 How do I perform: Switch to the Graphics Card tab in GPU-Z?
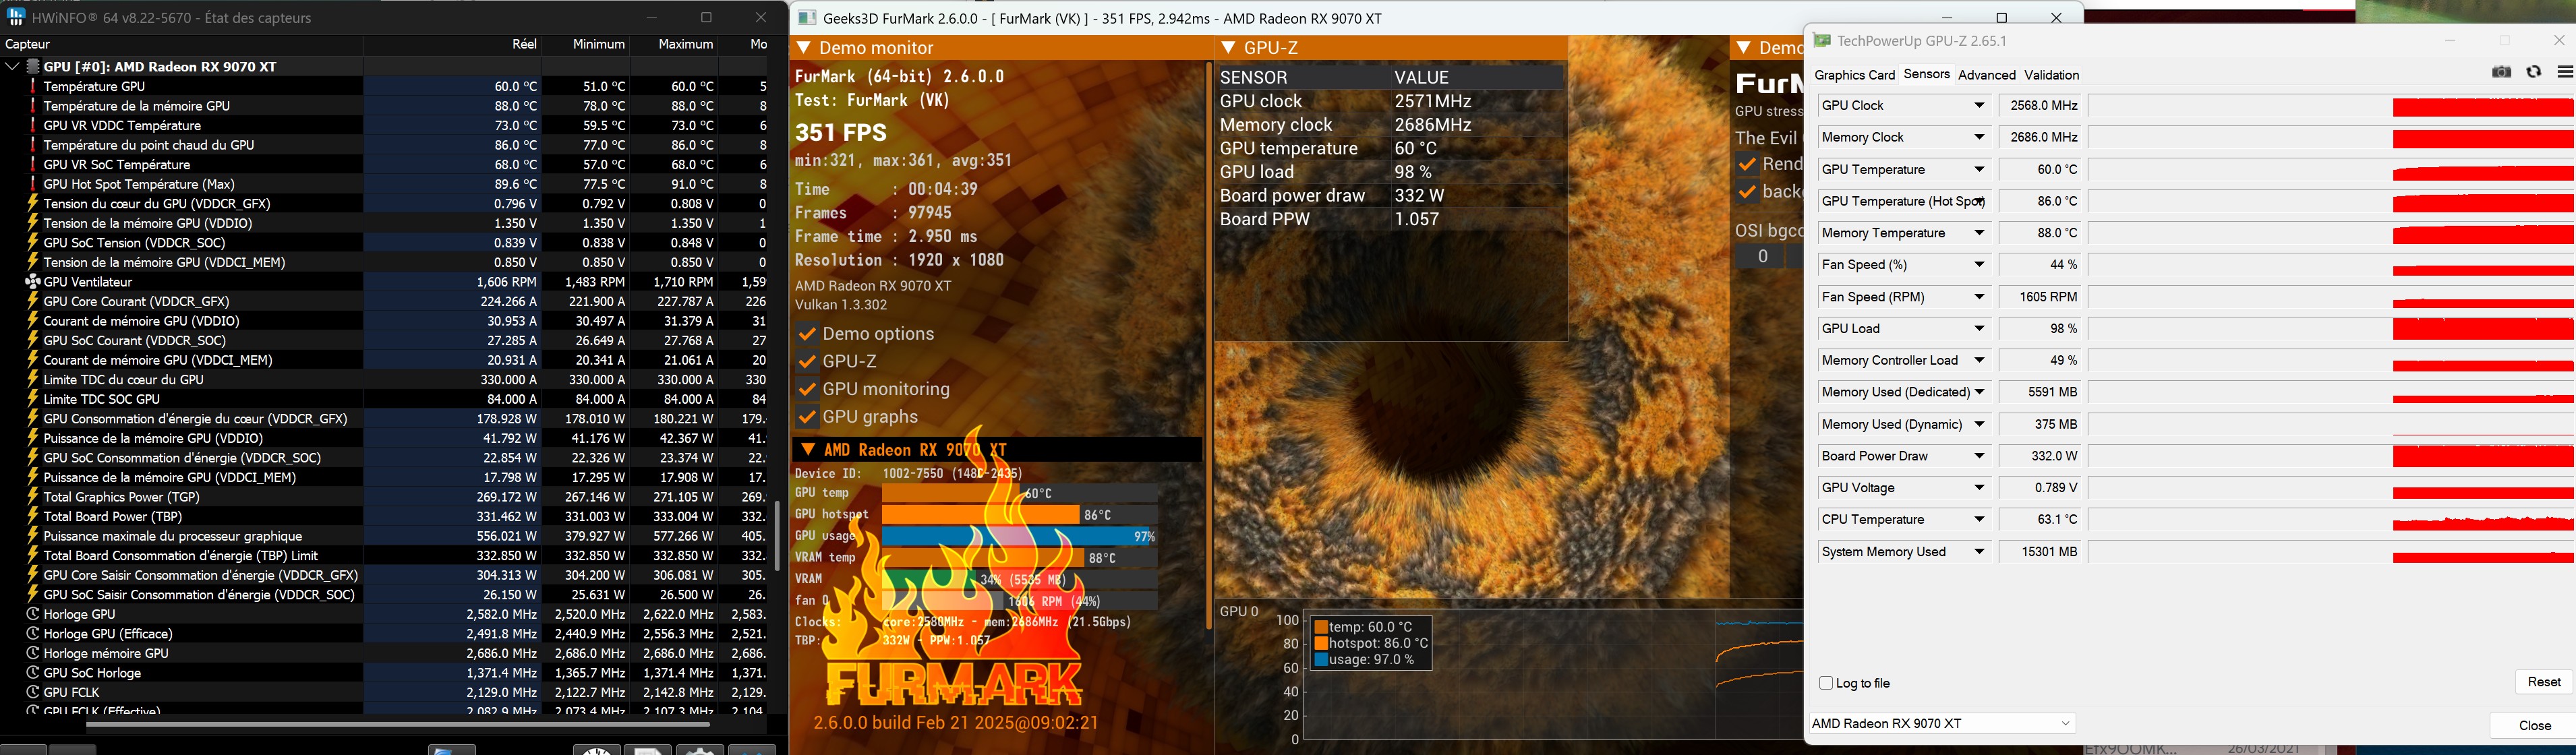[x=1855, y=75]
